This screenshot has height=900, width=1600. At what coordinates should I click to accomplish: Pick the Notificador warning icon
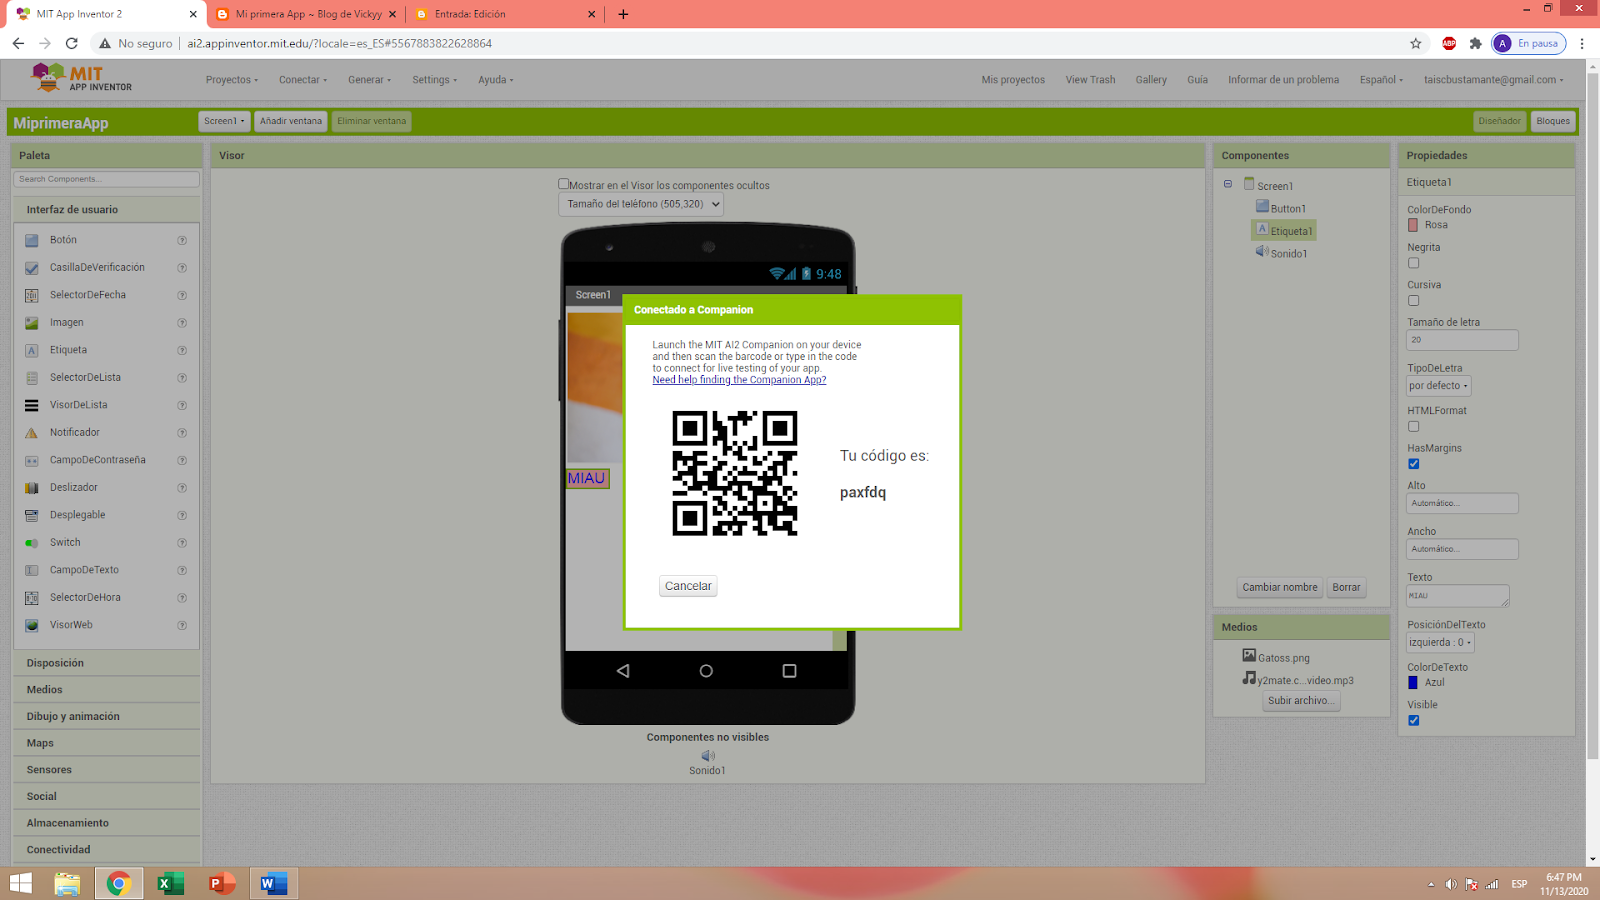[x=32, y=433]
